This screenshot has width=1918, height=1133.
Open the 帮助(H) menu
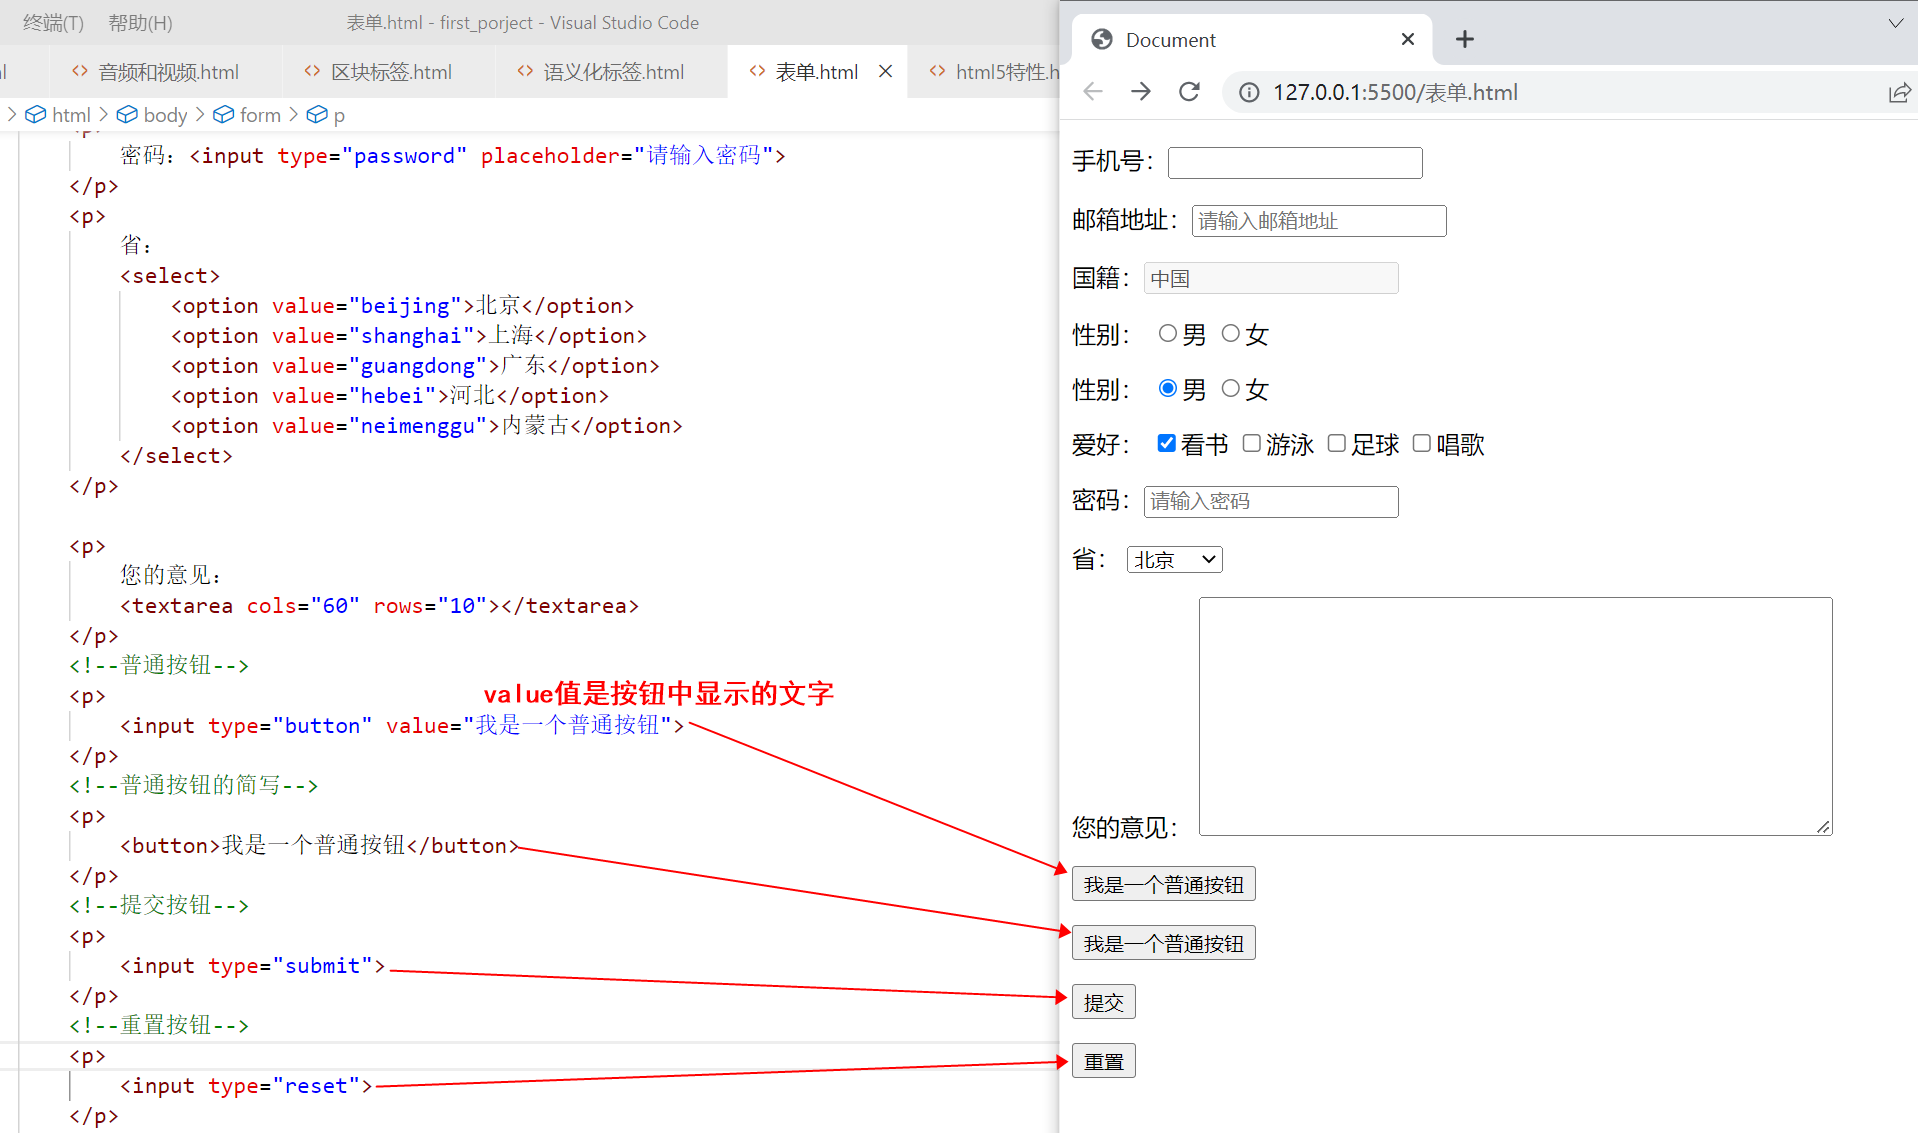[140, 22]
